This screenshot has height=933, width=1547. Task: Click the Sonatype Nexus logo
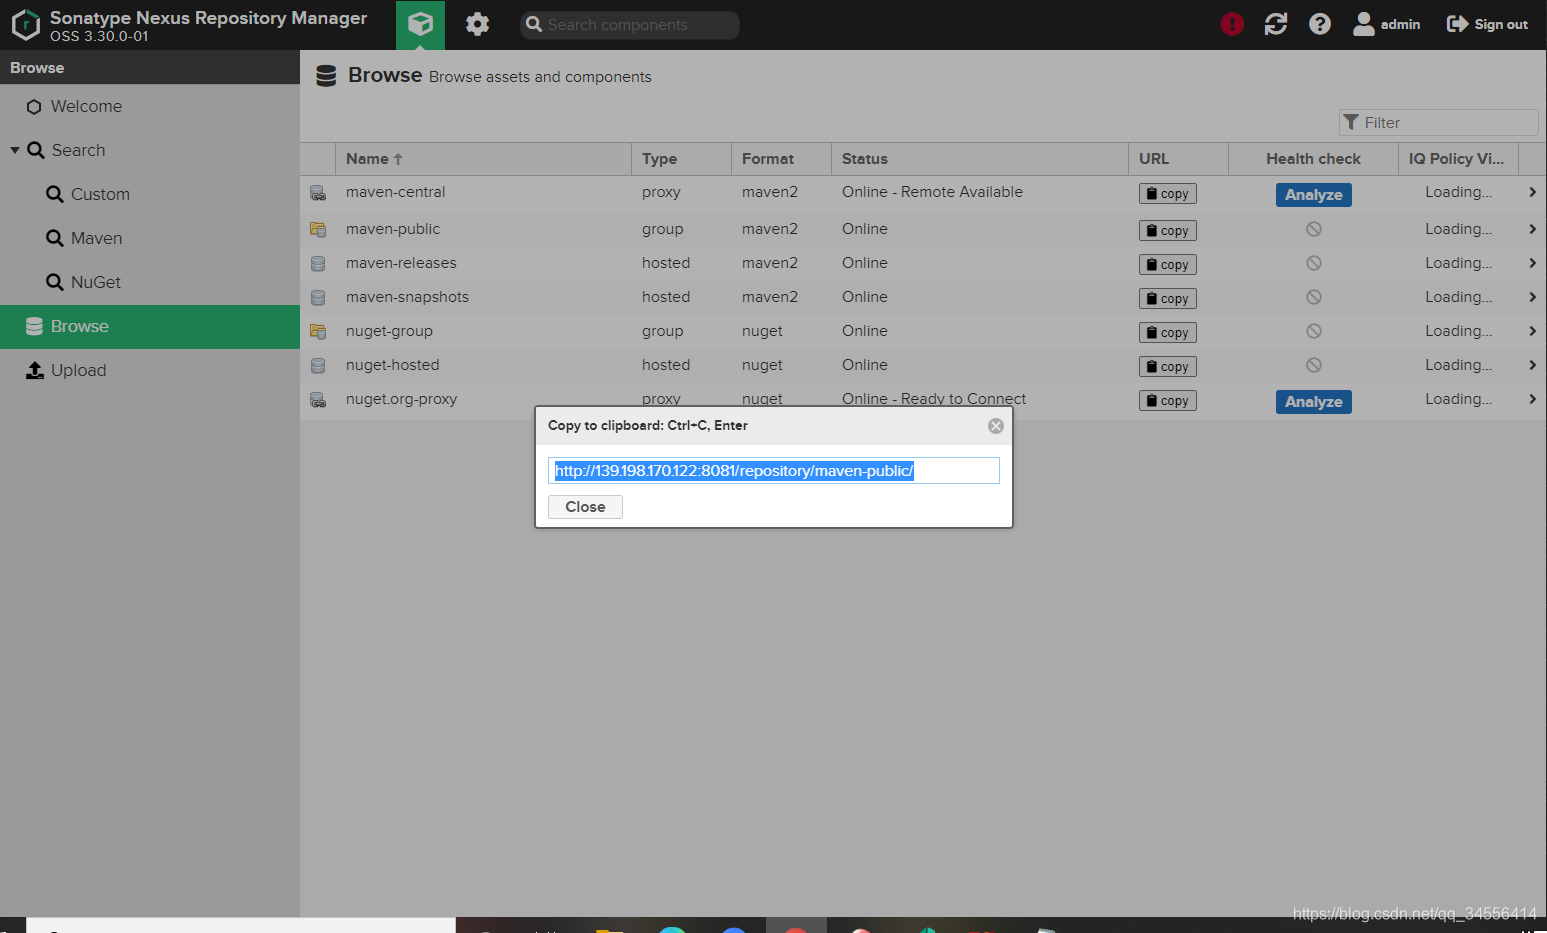tap(25, 25)
